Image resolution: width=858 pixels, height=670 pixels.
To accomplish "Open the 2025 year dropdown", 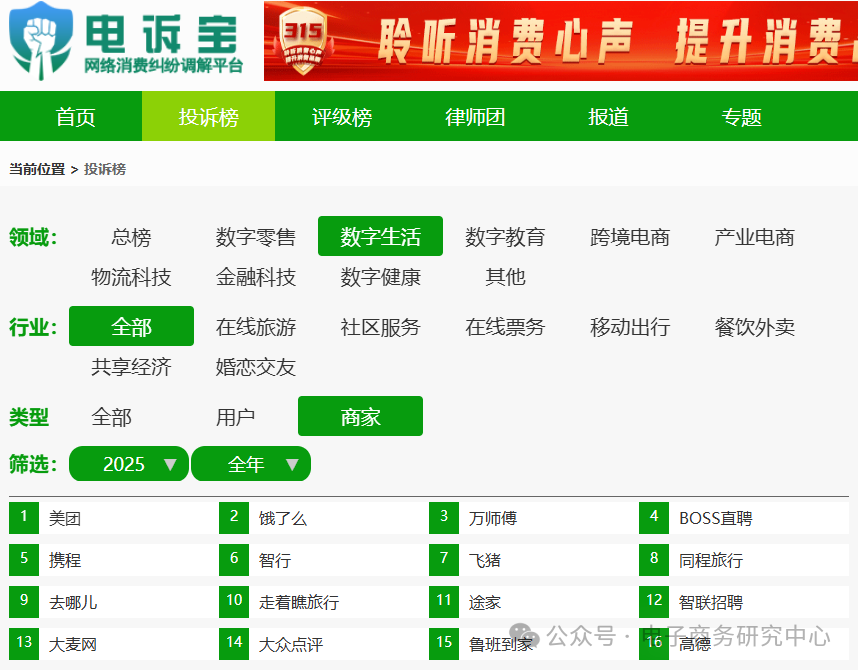I will 128,464.
